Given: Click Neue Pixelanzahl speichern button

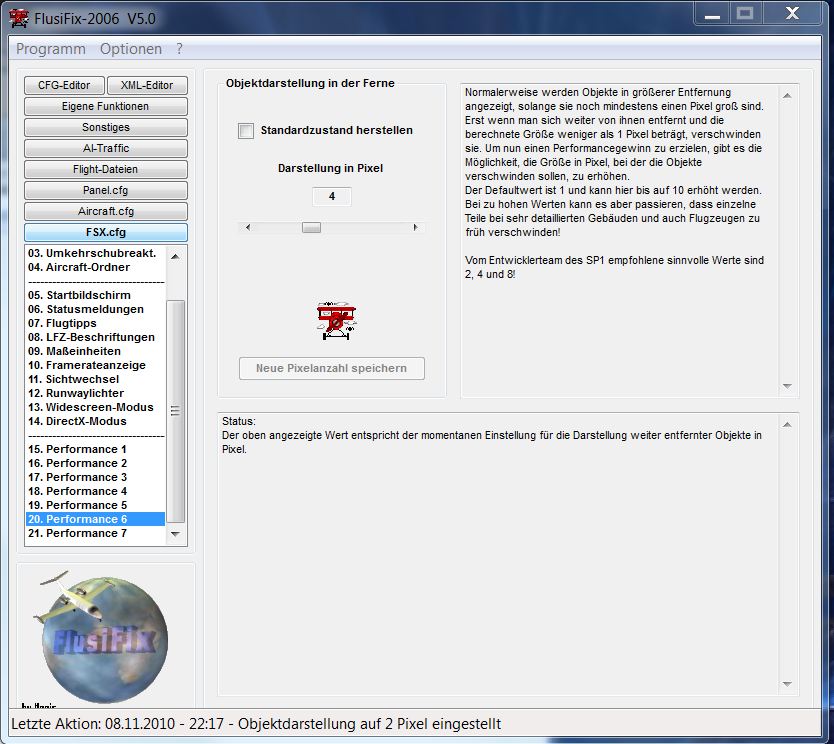Looking at the screenshot, I should pos(332,368).
